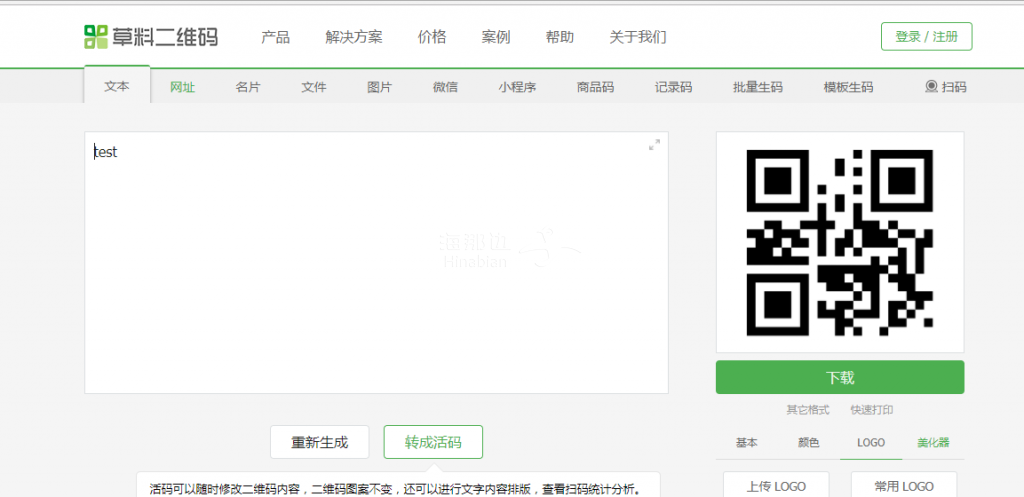This screenshot has width=1024, height=497.
Task: Open the 产品 menu
Action: coord(275,37)
